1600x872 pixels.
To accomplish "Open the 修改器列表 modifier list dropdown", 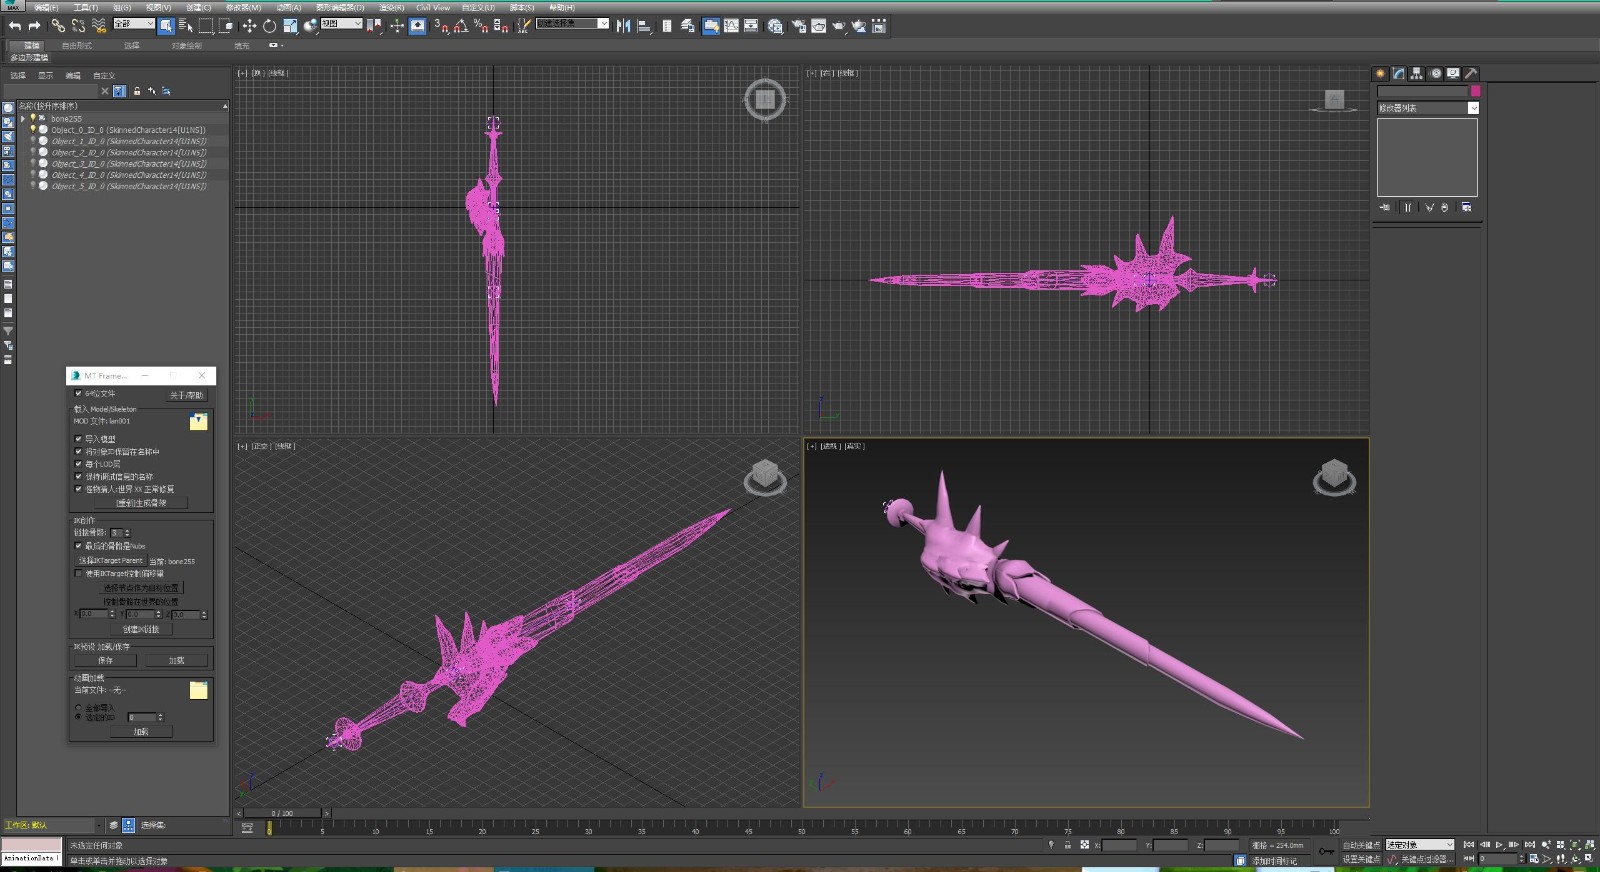I will 1473,108.
